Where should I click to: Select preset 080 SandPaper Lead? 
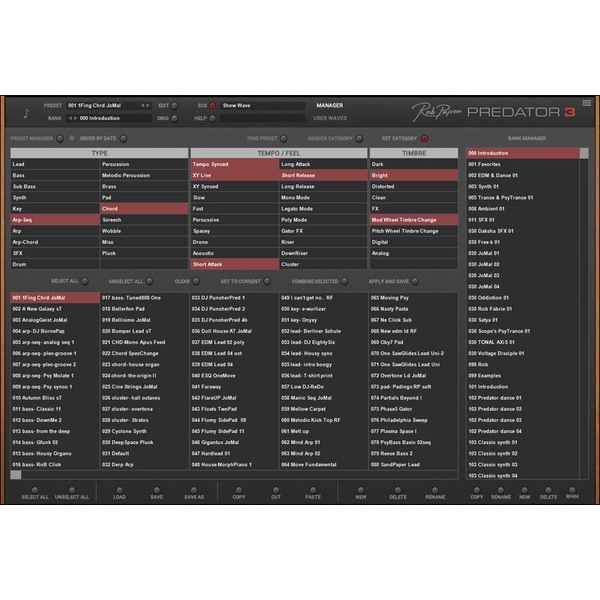pos(414,465)
